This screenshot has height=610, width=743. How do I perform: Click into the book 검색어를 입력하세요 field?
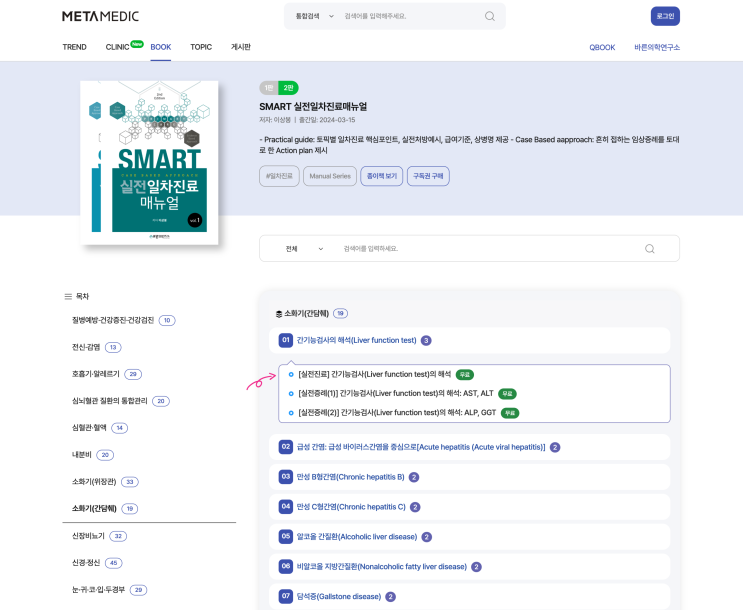pos(488,249)
